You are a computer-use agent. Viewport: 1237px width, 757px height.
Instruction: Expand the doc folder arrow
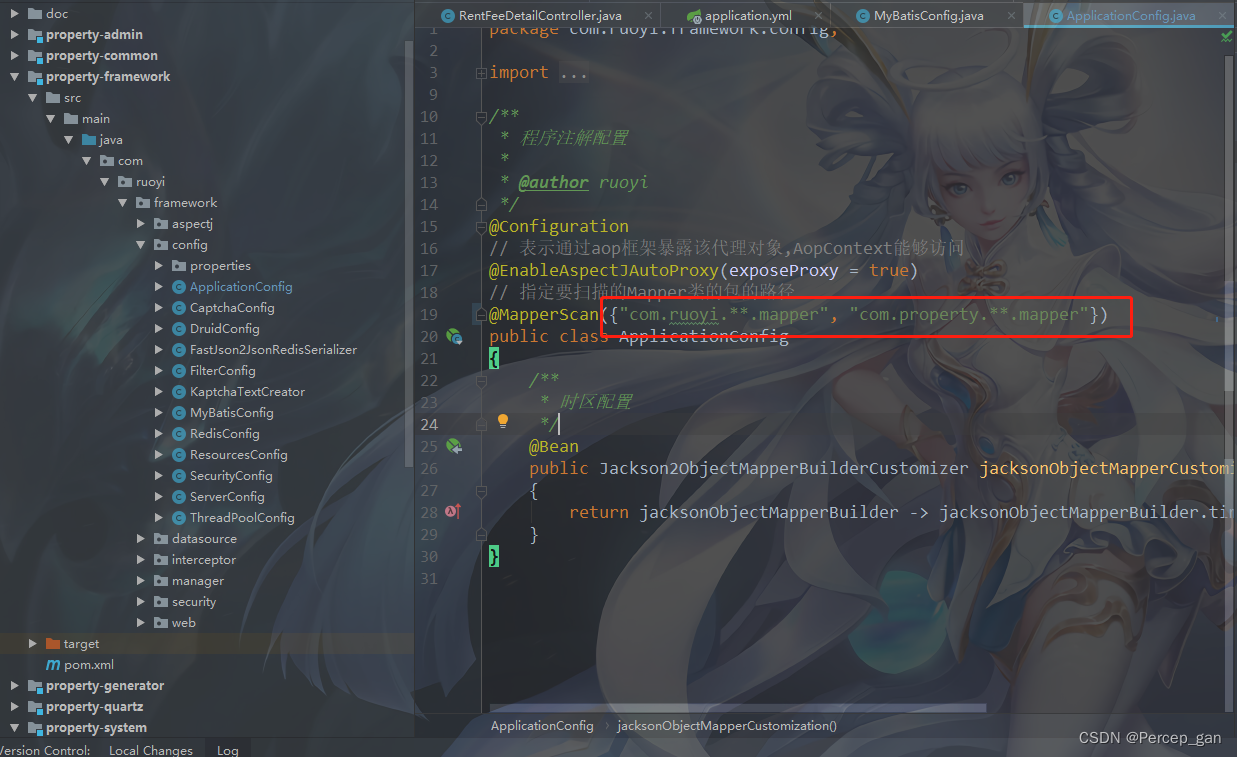click(x=14, y=14)
